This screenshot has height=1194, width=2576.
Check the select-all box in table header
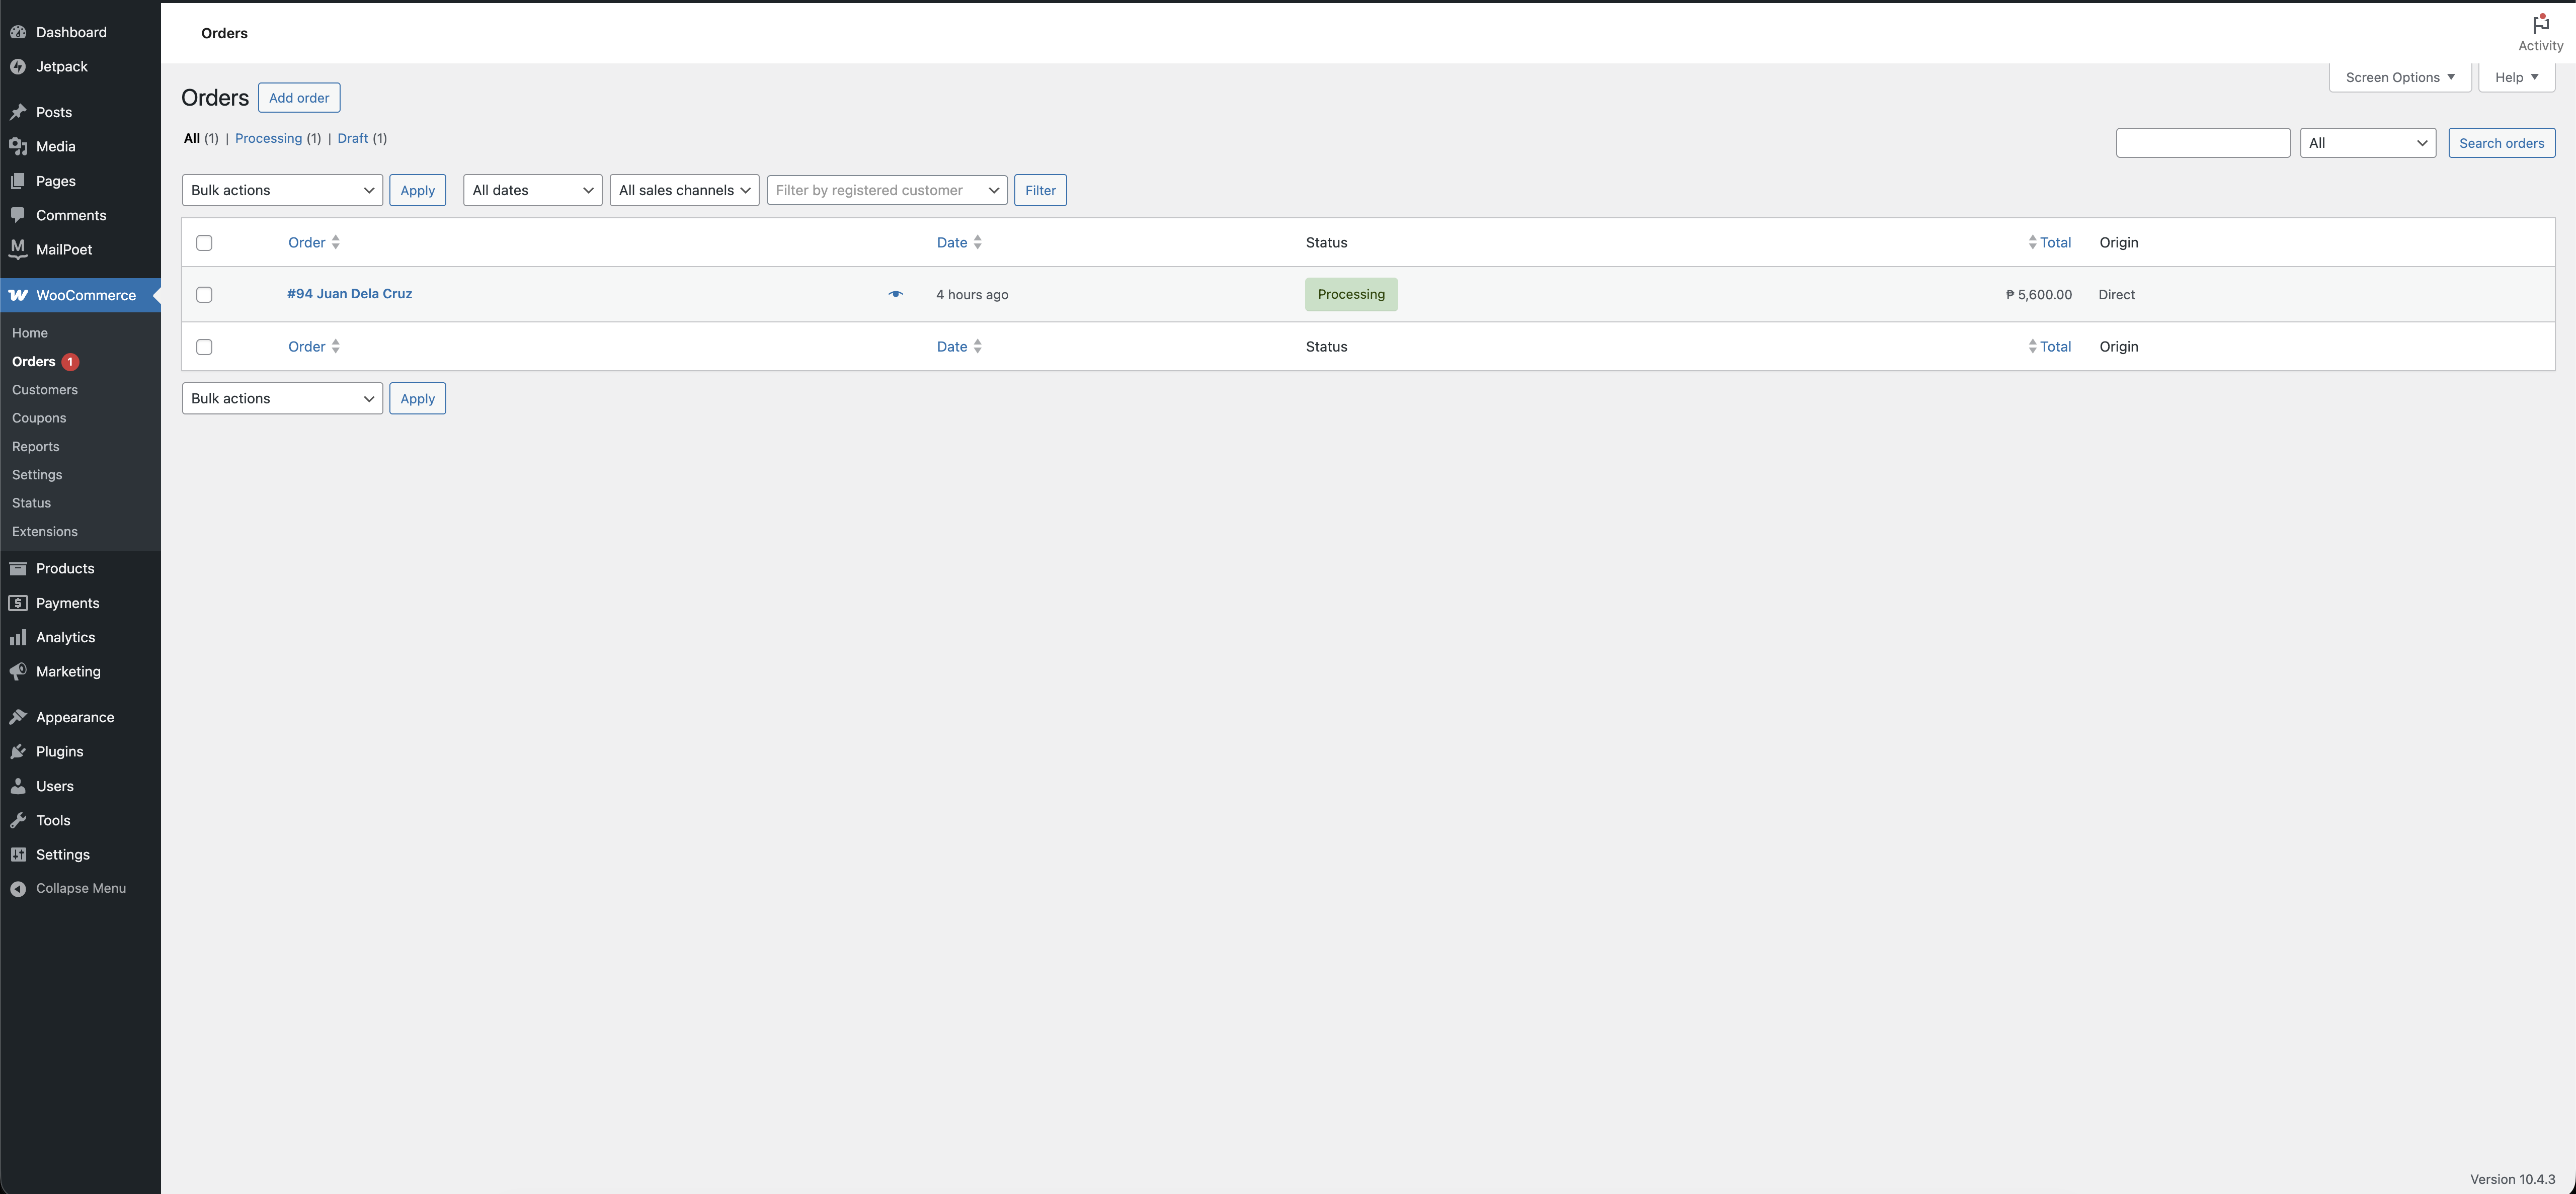[204, 242]
